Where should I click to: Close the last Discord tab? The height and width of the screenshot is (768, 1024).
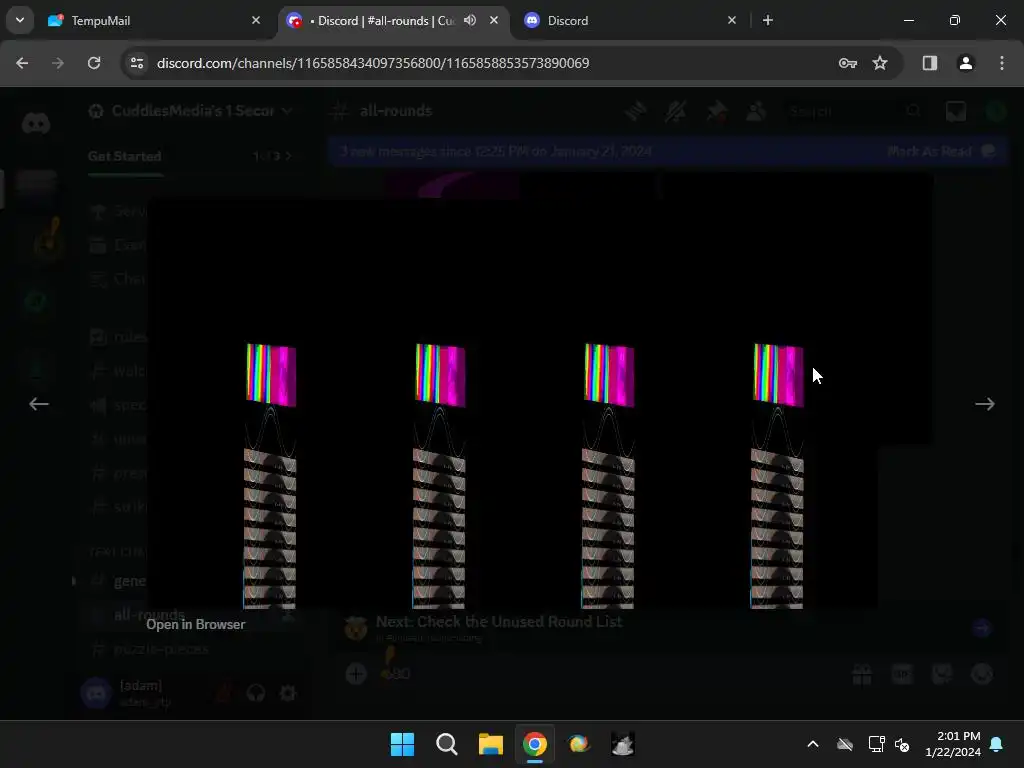tap(732, 20)
